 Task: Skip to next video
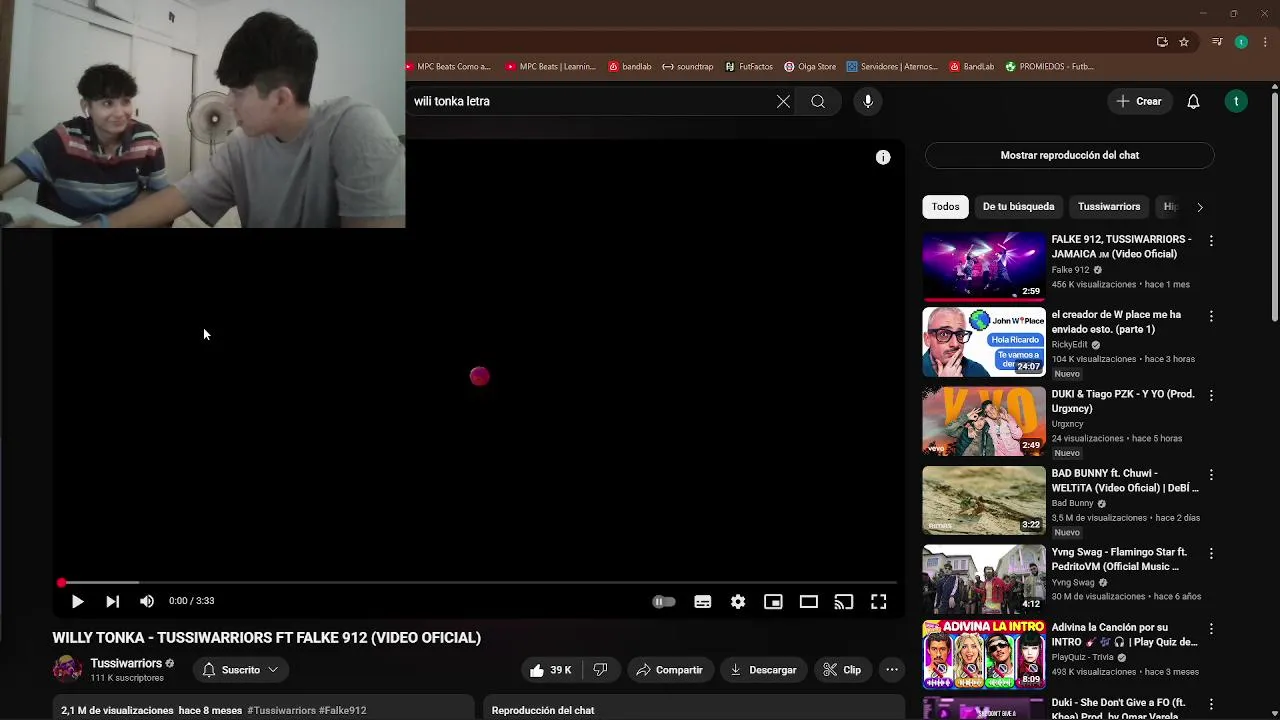112,601
